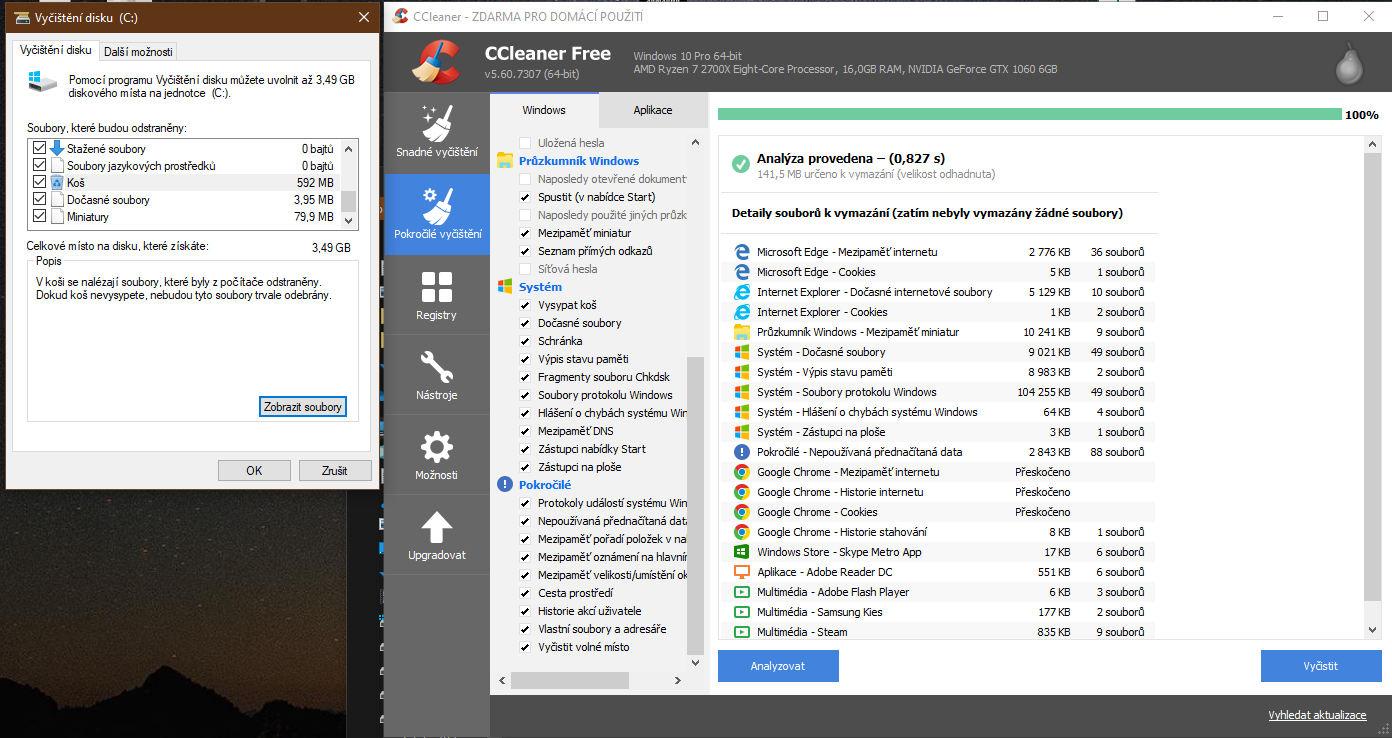Click multimedia icon for Steam row
The height and width of the screenshot is (738, 1392).
tap(741, 632)
